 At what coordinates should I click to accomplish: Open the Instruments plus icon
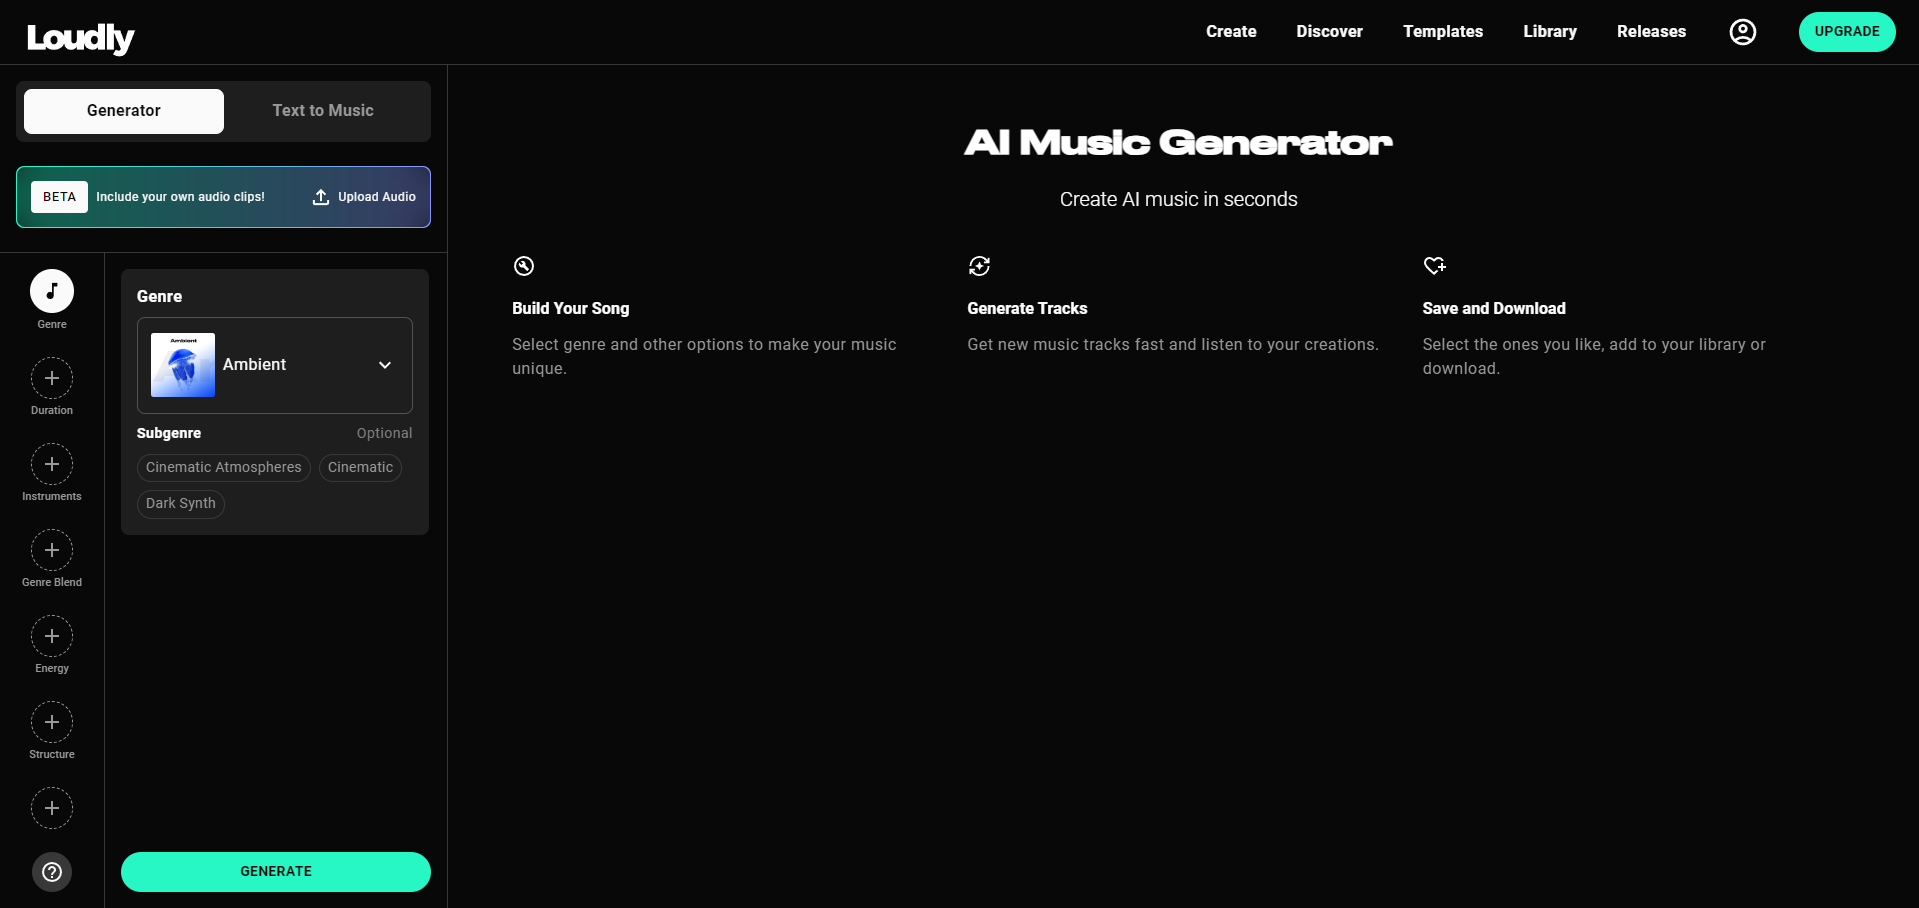[52, 464]
